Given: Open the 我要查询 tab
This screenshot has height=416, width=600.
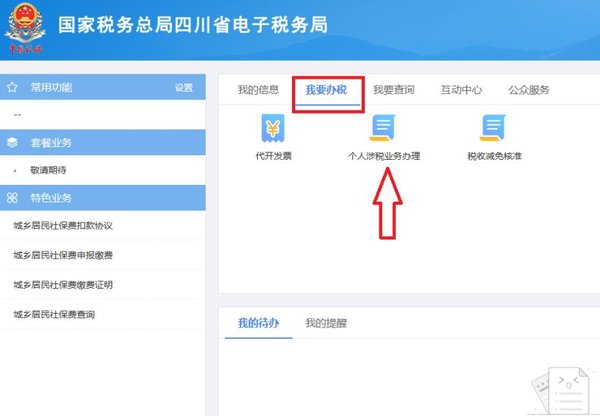Looking at the screenshot, I should pos(393,90).
